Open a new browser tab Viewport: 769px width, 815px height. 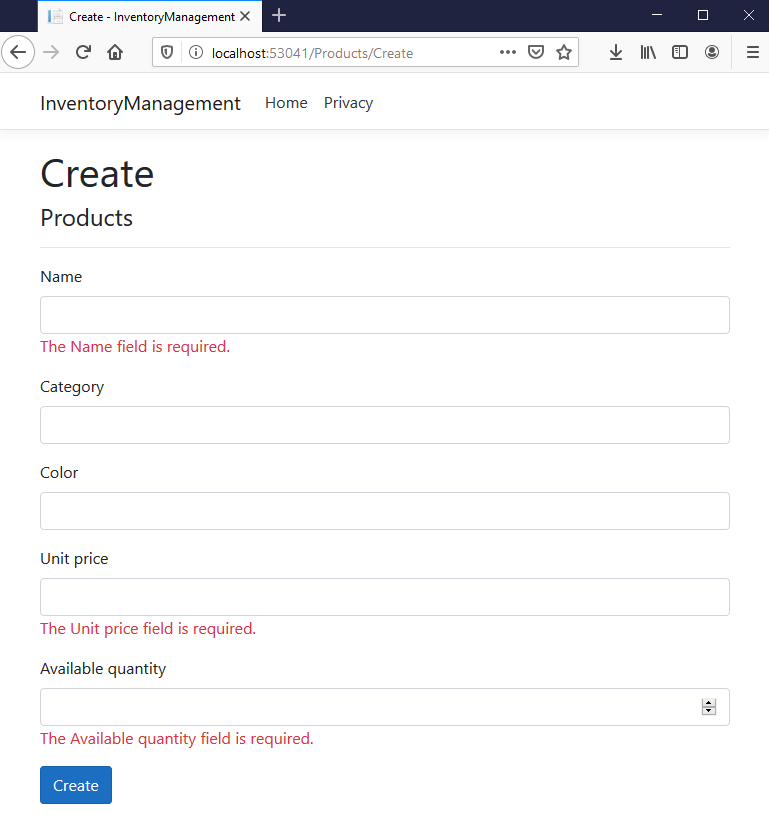(279, 16)
